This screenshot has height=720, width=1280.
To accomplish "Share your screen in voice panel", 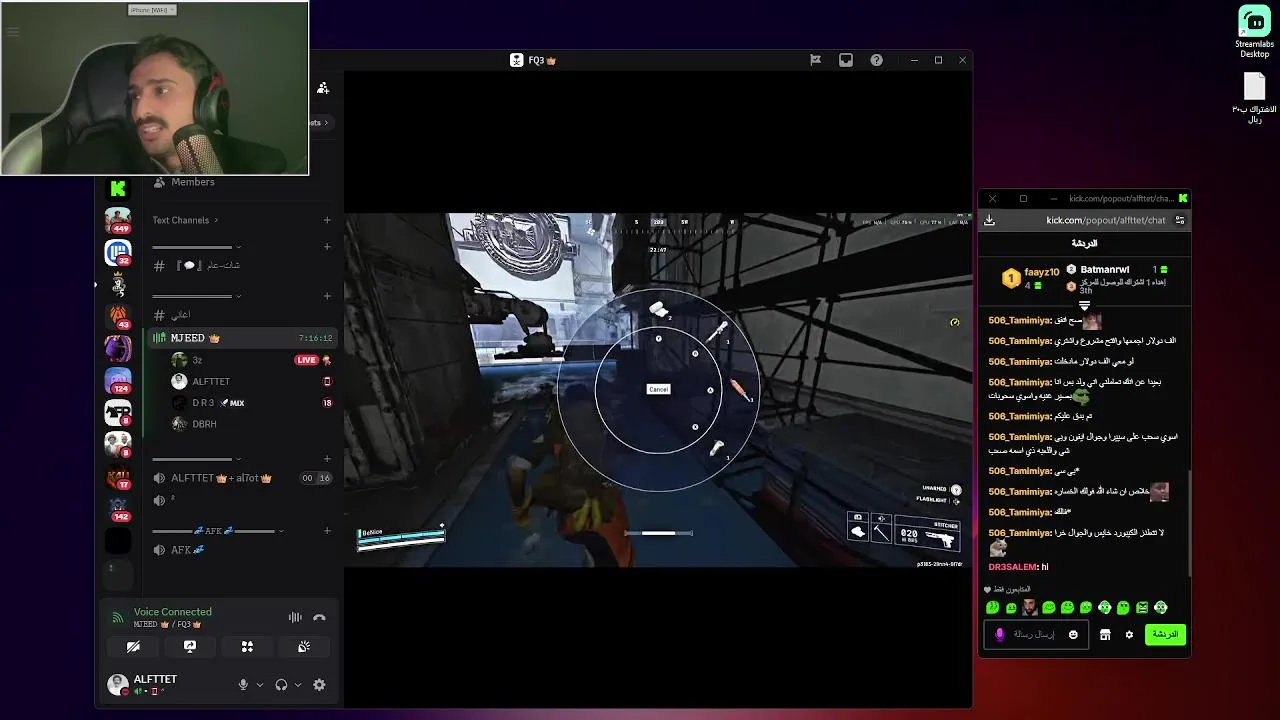I will pyautogui.click(x=190, y=647).
